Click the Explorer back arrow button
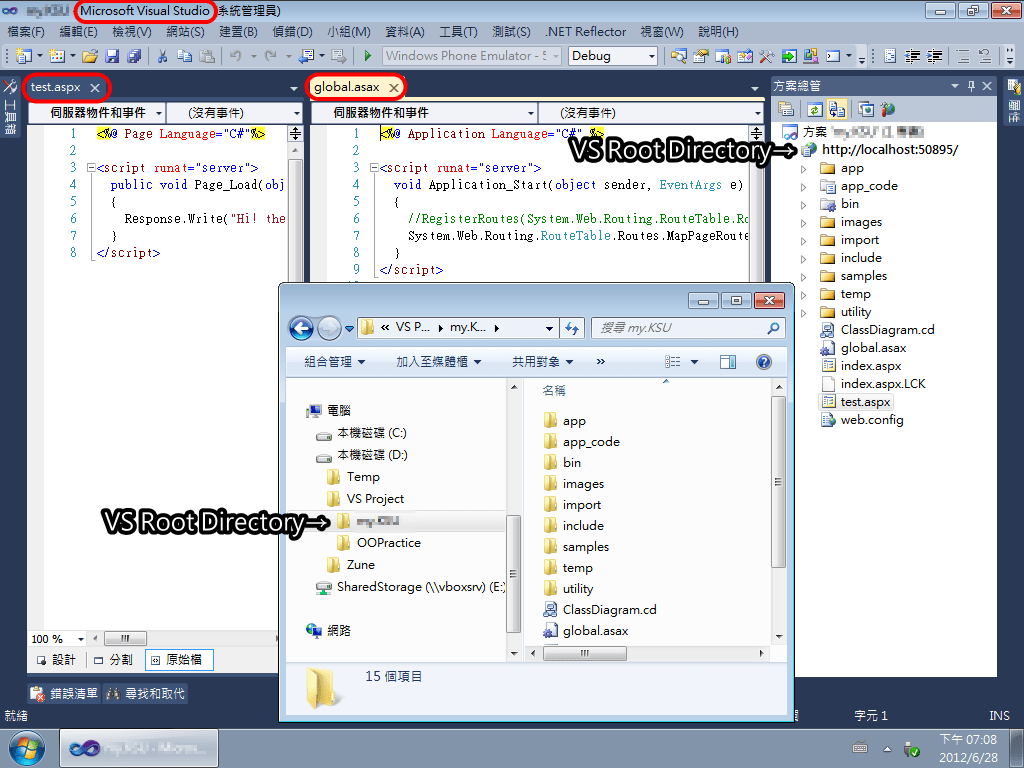The image size is (1024, 768). [301, 328]
